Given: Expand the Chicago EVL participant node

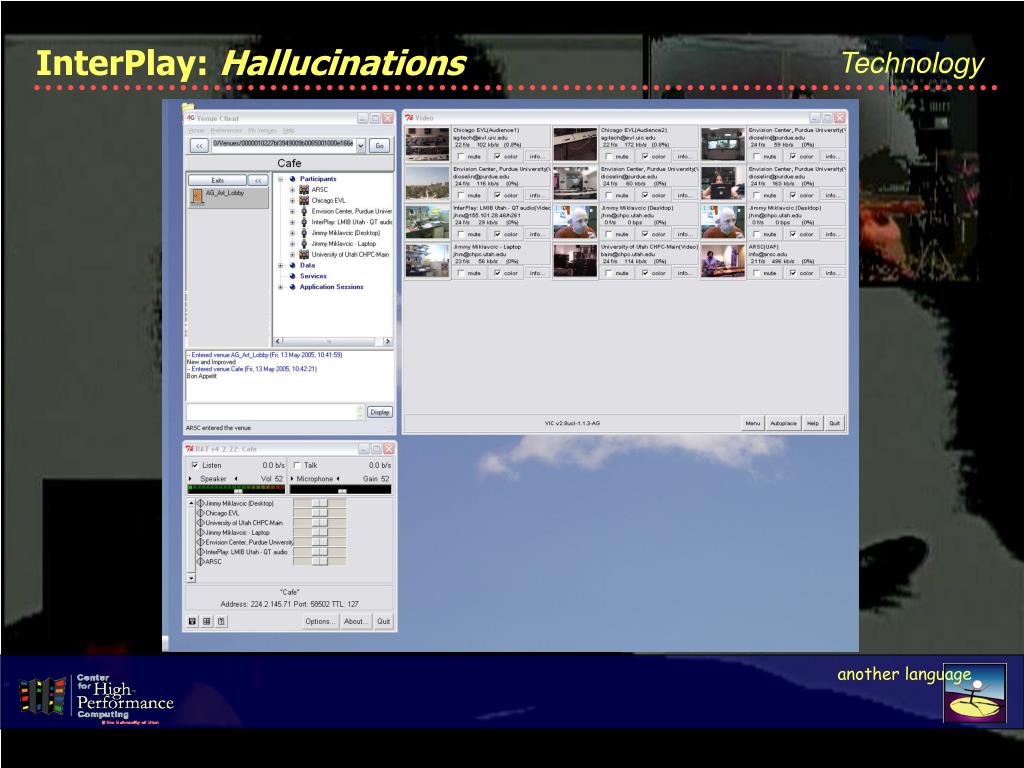Looking at the screenshot, I should [x=292, y=200].
